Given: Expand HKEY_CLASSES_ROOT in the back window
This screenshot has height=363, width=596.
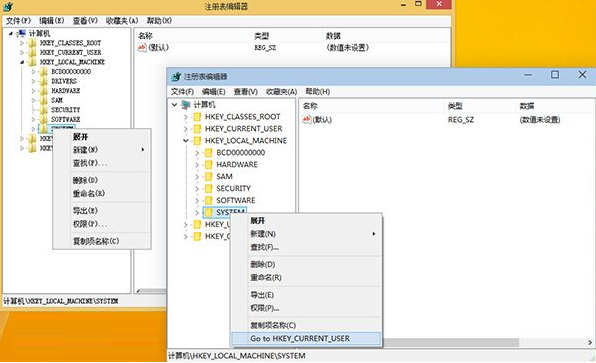Looking at the screenshot, I should (22, 43).
